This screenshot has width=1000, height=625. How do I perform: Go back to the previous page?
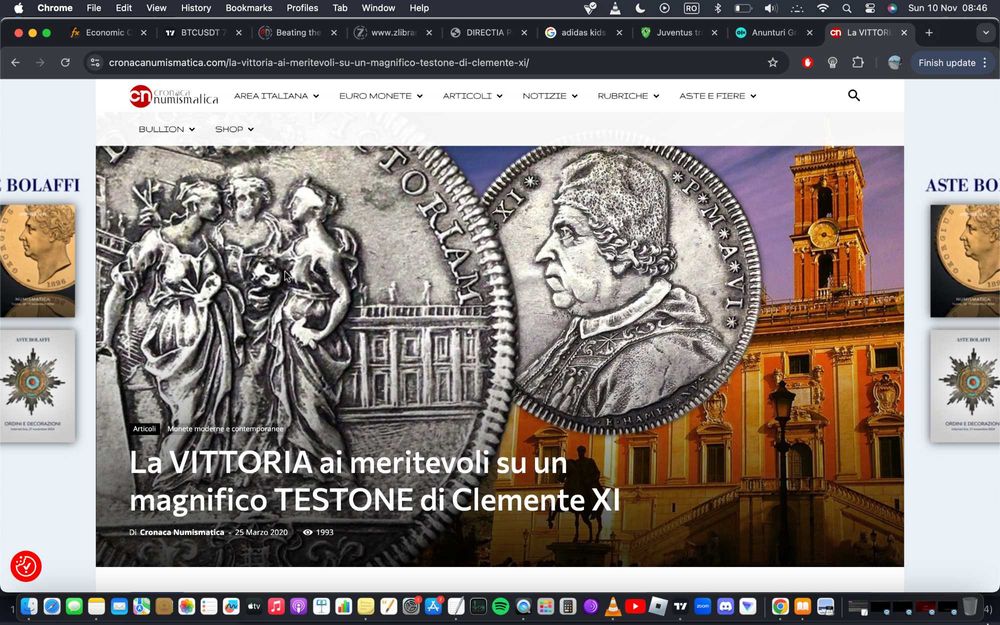[15, 62]
